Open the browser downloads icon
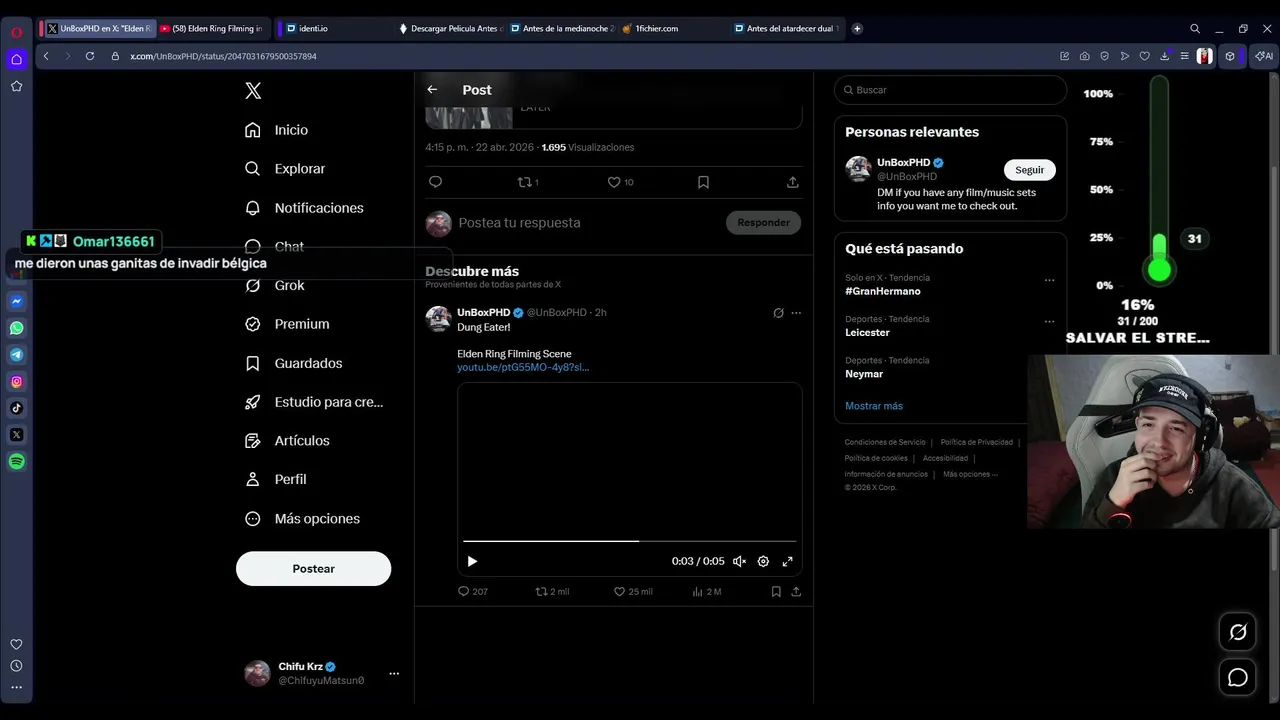Viewport: 1280px width, 720px height. point(1164,56)
